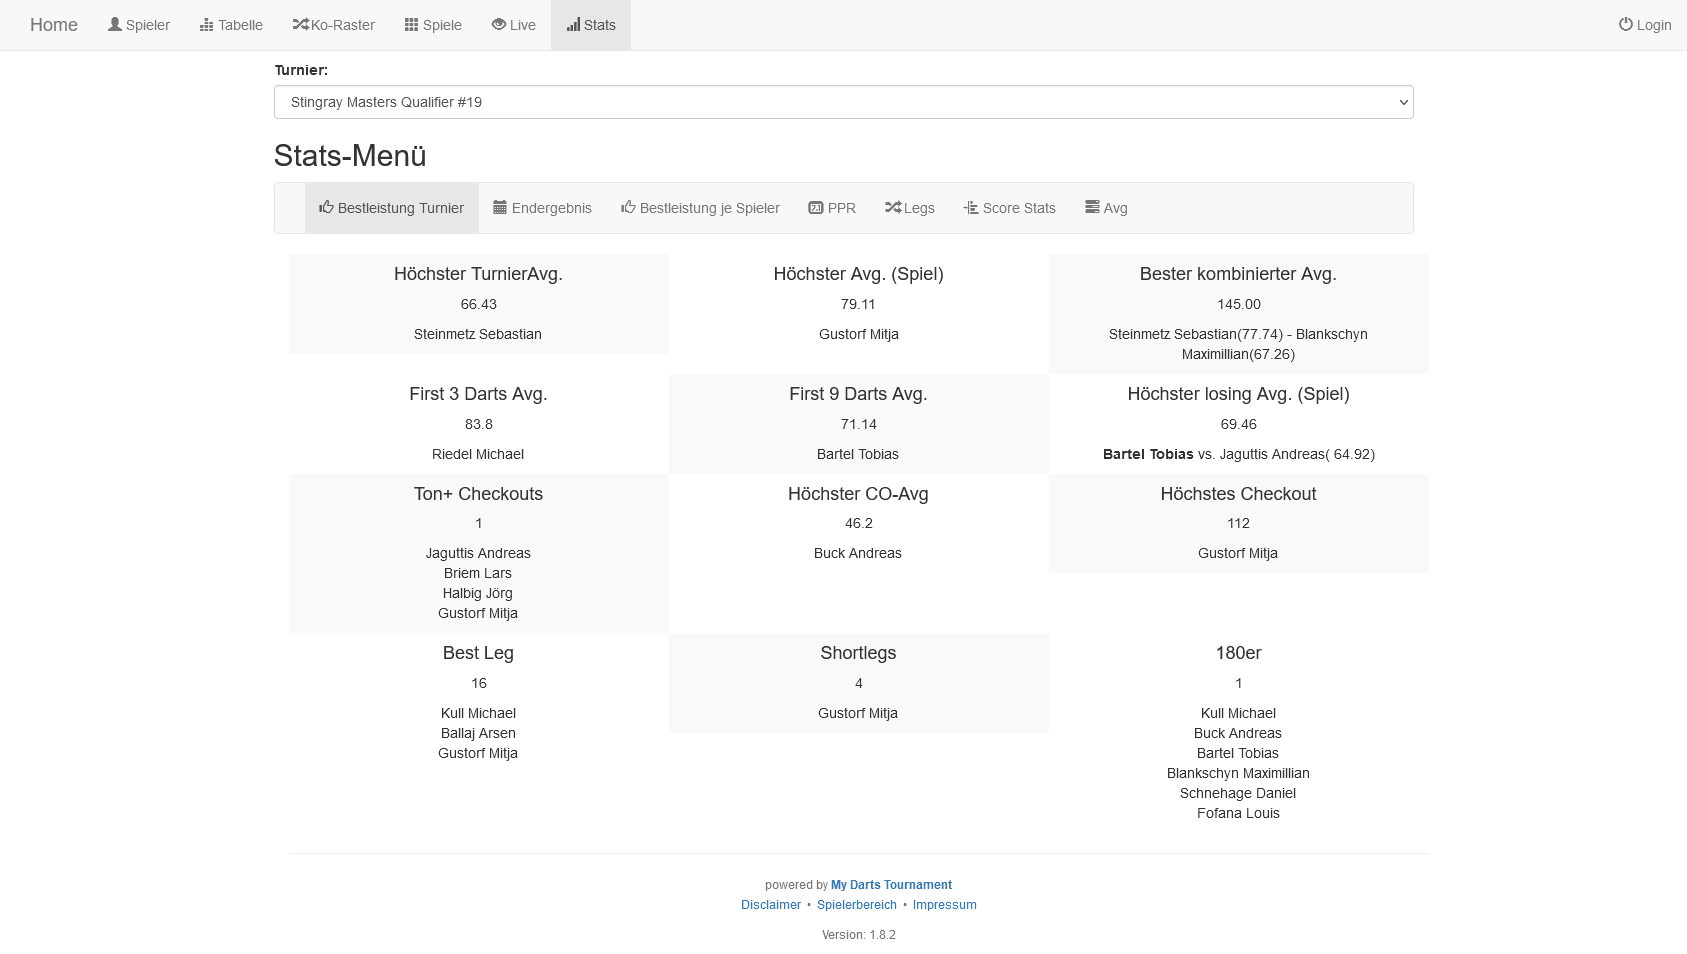
Task: Select the Bestleistung Turnier tab
Action: [391, 208]
